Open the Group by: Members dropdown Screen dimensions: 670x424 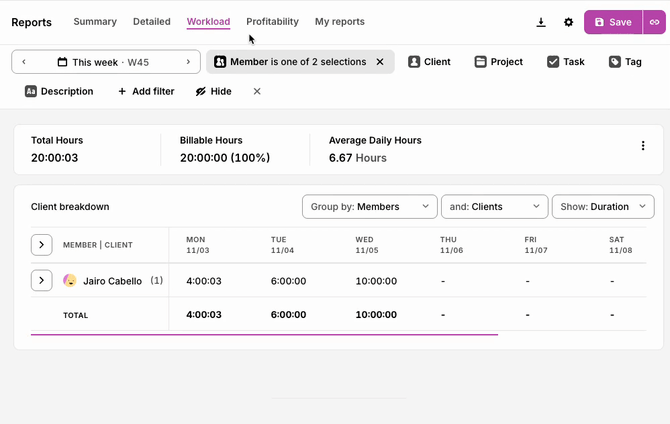tap(369, 207)
